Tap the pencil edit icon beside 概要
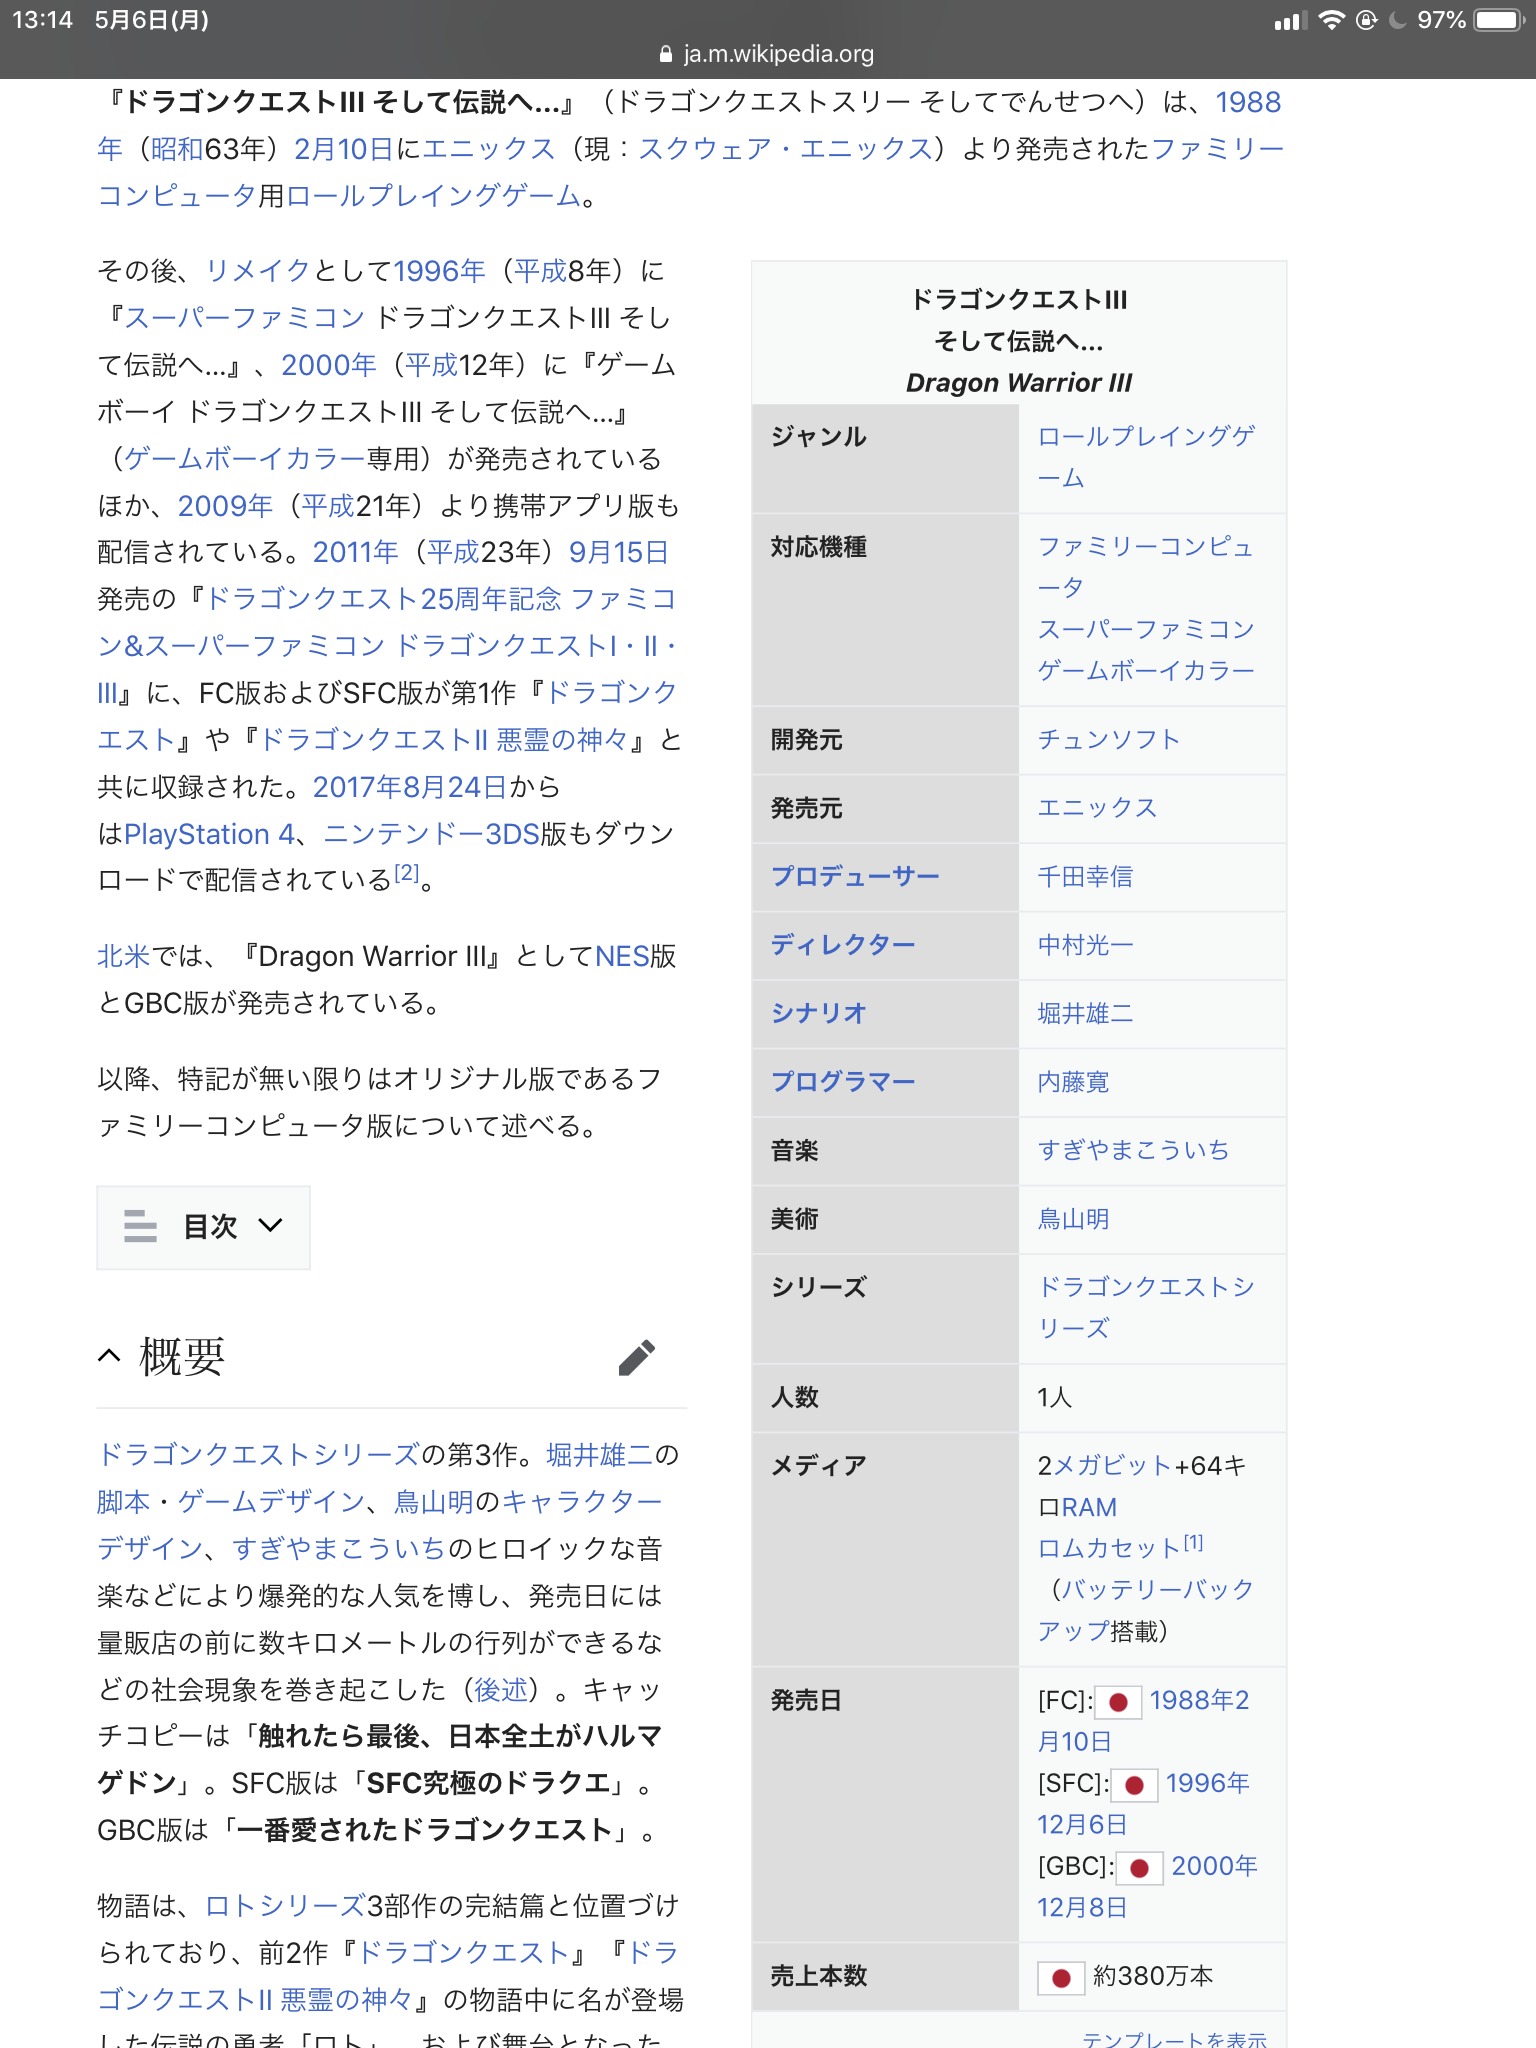This screenshot has width=1536, height=2048. coord(636,1357)
